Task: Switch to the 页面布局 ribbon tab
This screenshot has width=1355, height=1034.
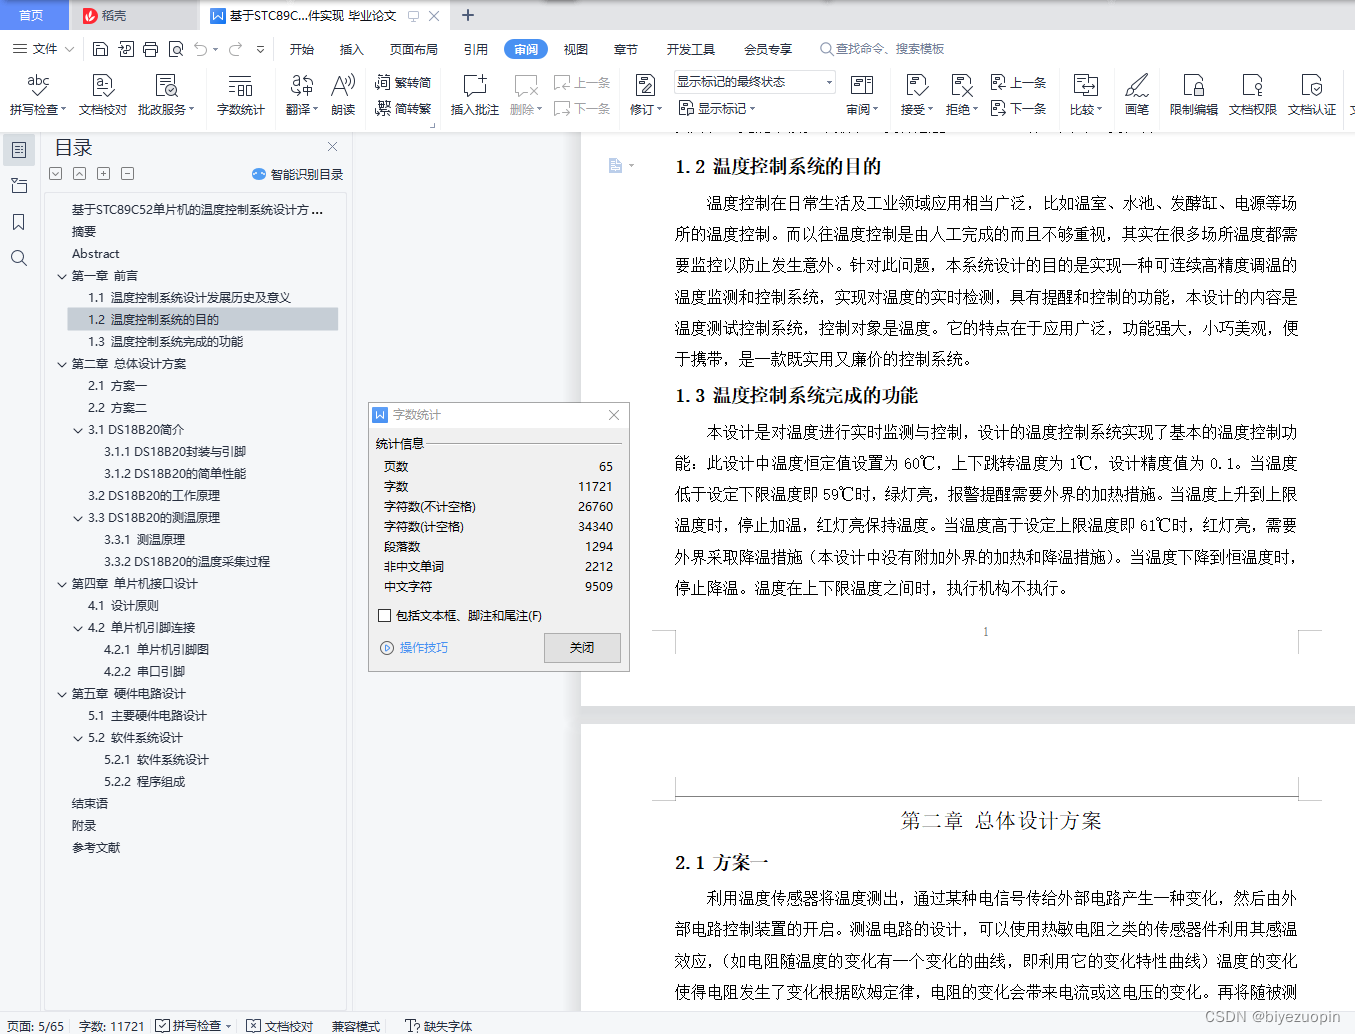Action: (414, 49)
